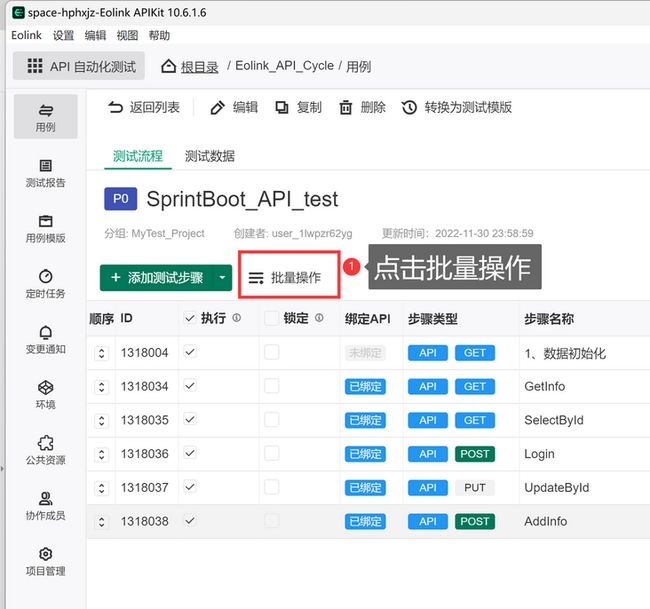Open Eolink_API_Cycle breadcrumb
650x609 pixels.
pos(284,66)
